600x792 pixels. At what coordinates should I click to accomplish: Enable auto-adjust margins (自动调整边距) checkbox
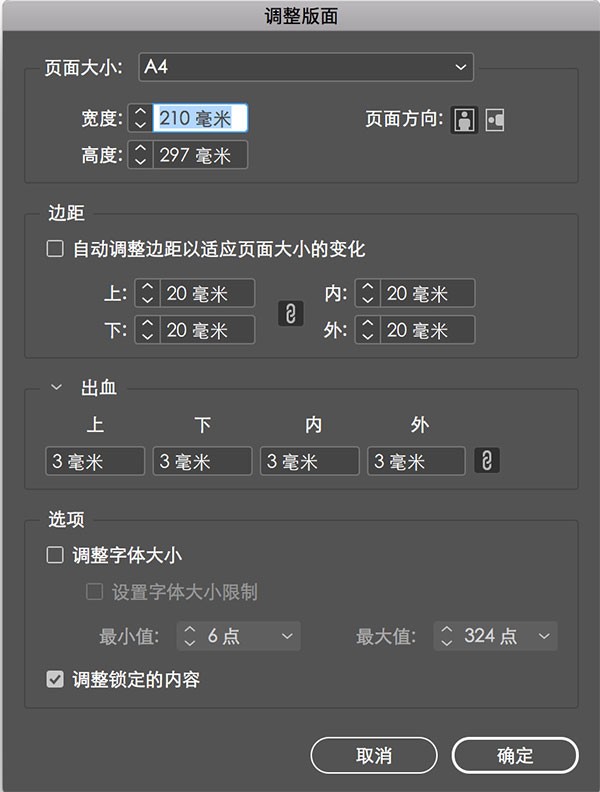[55, 249]
